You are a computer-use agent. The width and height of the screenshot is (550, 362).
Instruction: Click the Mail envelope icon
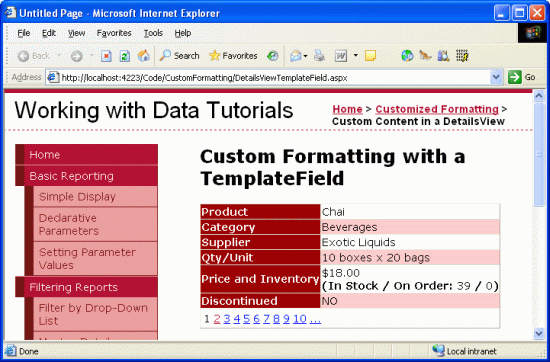tap(295, 55)
